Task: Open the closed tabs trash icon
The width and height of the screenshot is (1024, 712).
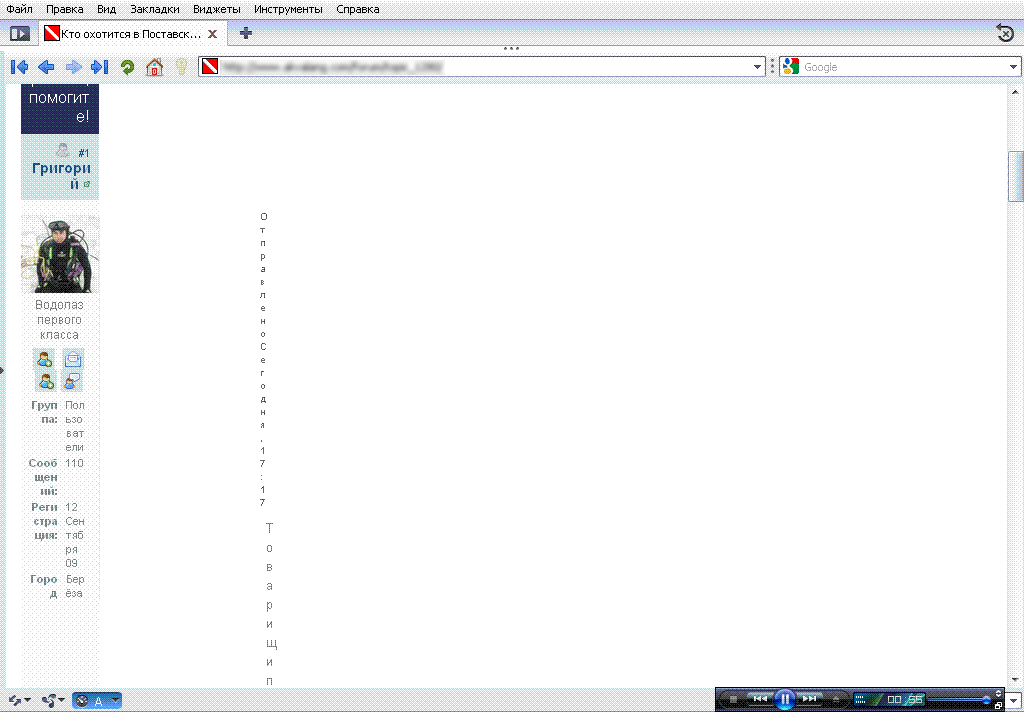Action: [x=1005, y=33]
